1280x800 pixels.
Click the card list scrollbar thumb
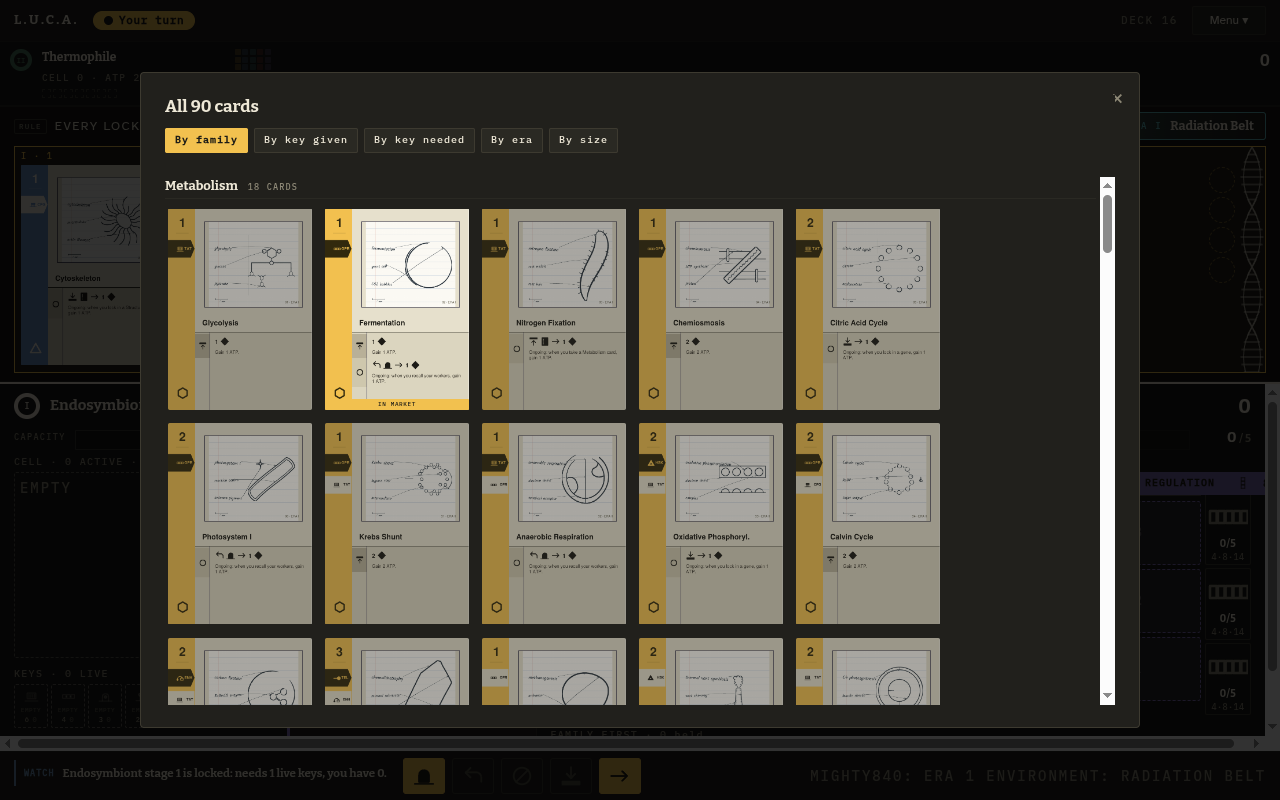[1107, 224]
